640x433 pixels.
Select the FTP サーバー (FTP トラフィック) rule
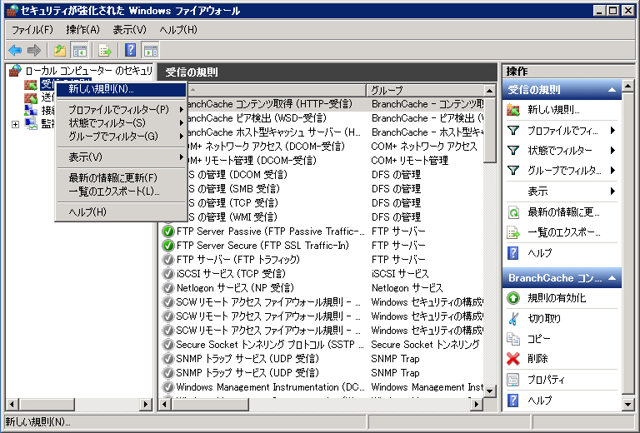(x=238, y=260)
